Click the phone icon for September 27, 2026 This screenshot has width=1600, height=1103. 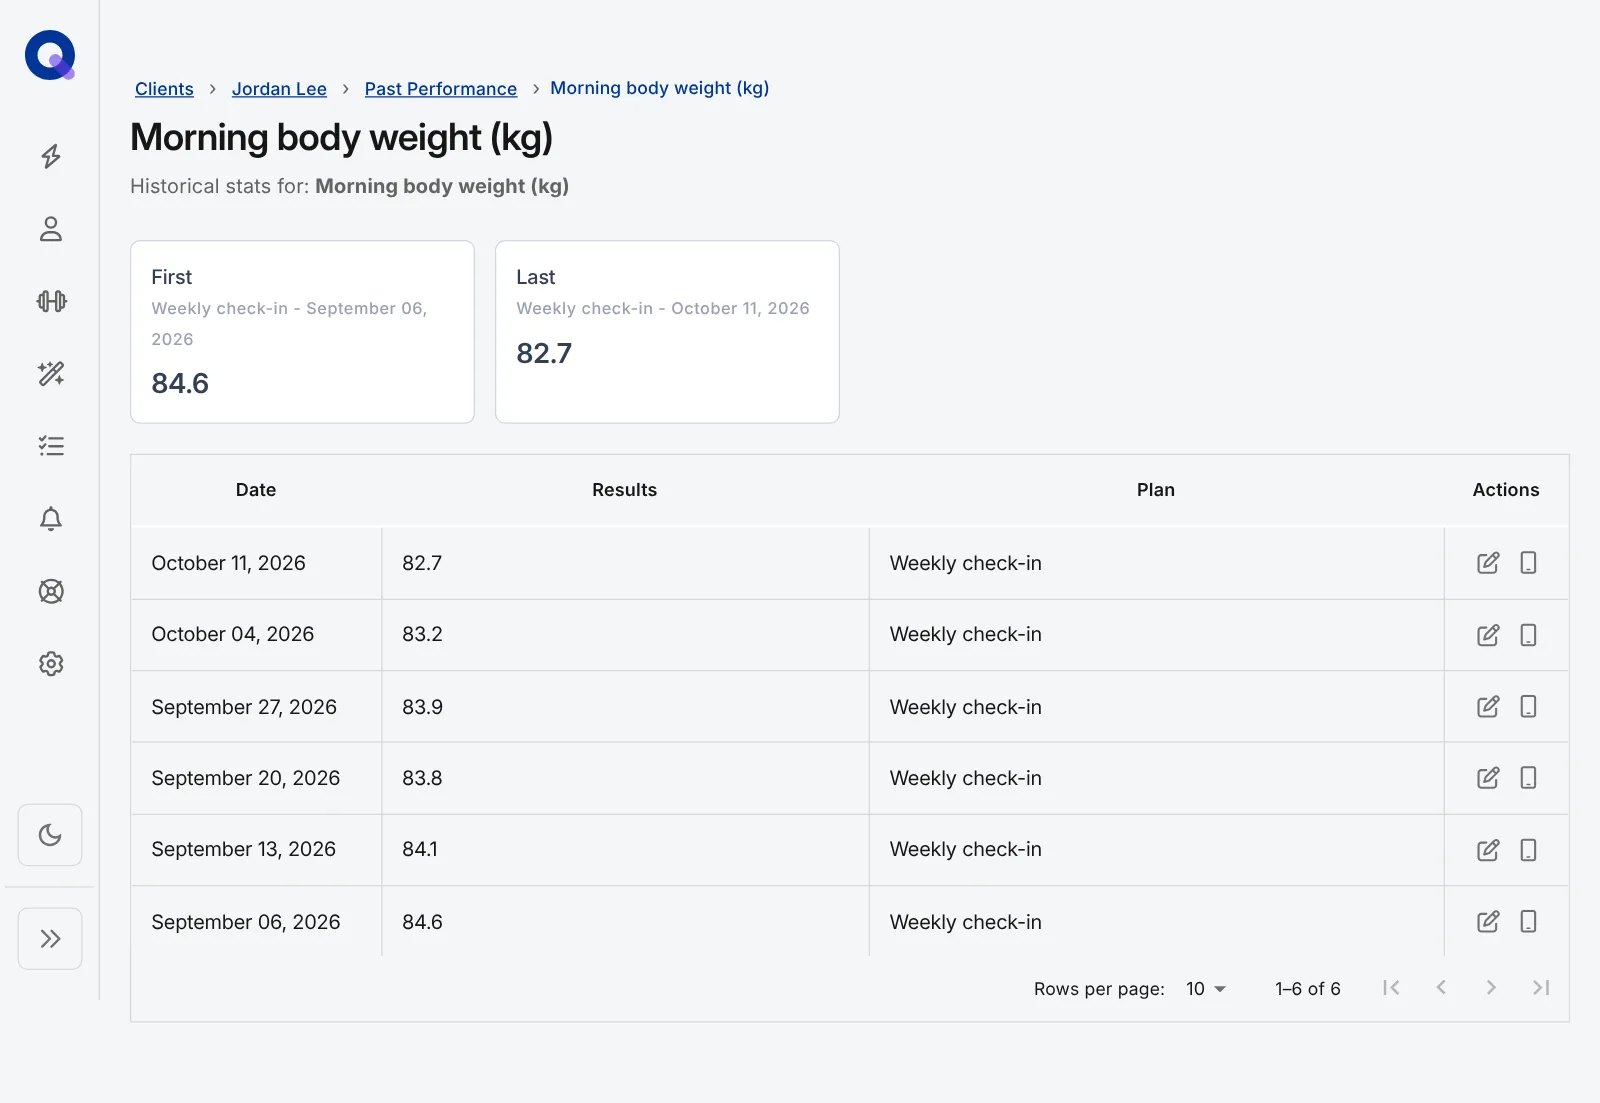coord(1528,707)
